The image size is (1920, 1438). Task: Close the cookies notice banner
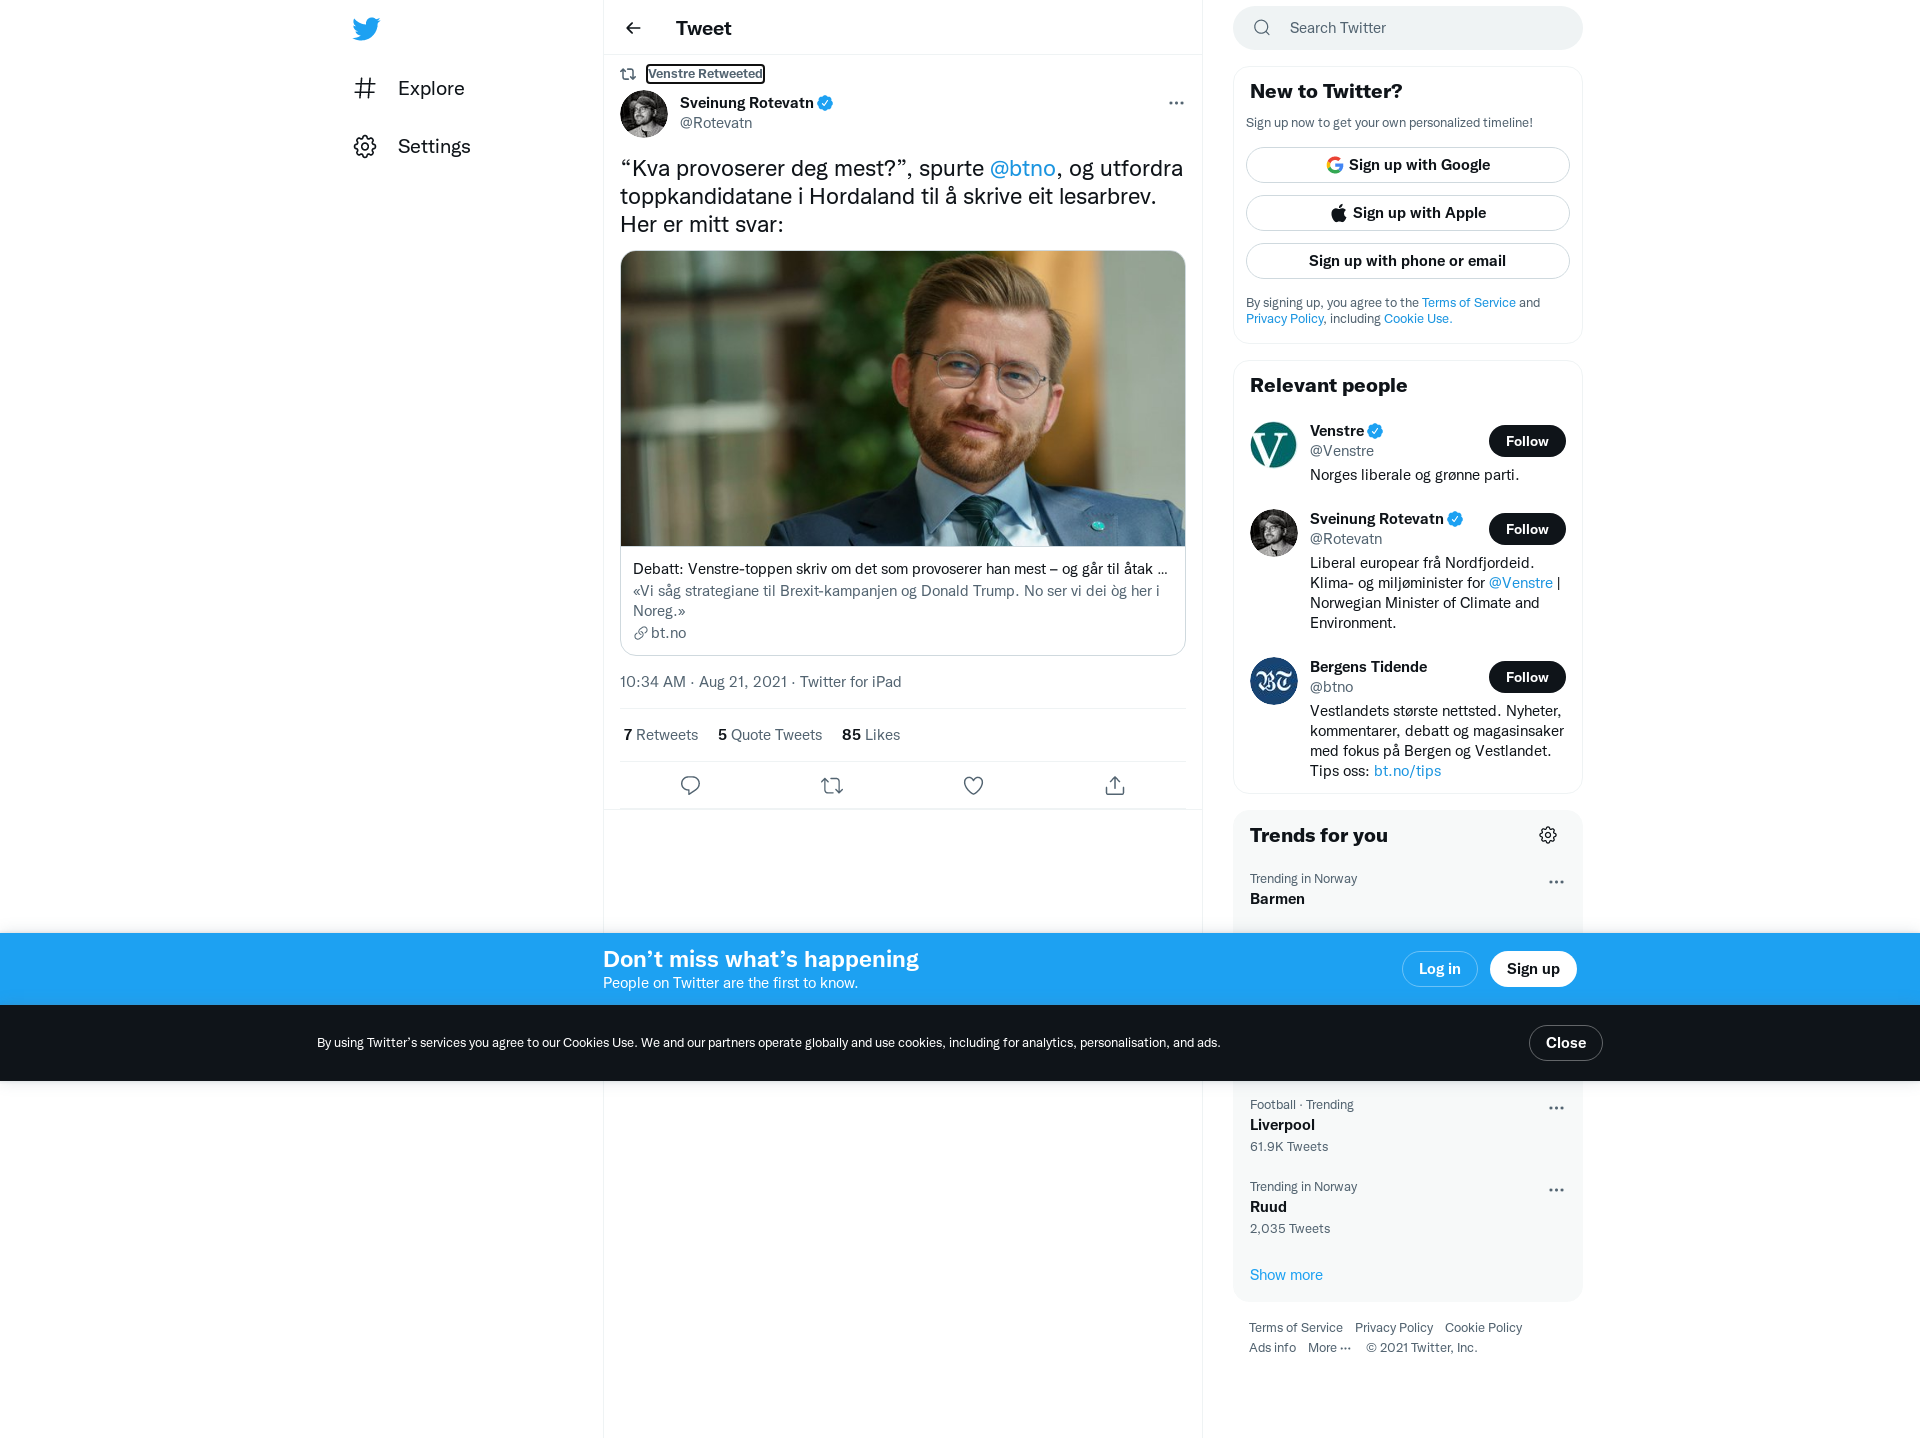tap(1565, 1043)
